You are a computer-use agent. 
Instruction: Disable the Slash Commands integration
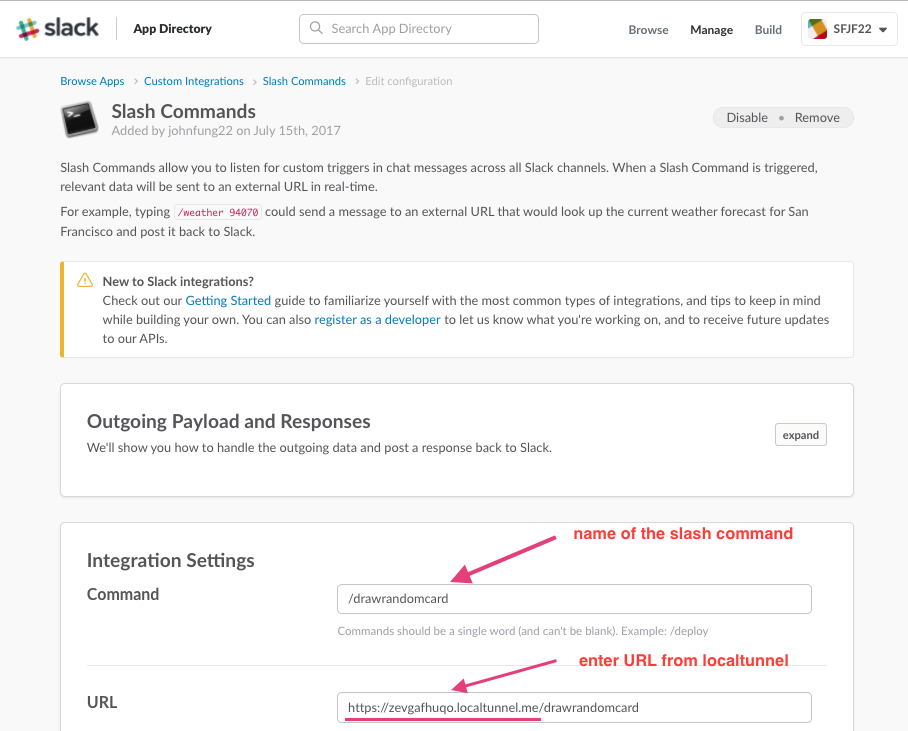pos(747,118)
